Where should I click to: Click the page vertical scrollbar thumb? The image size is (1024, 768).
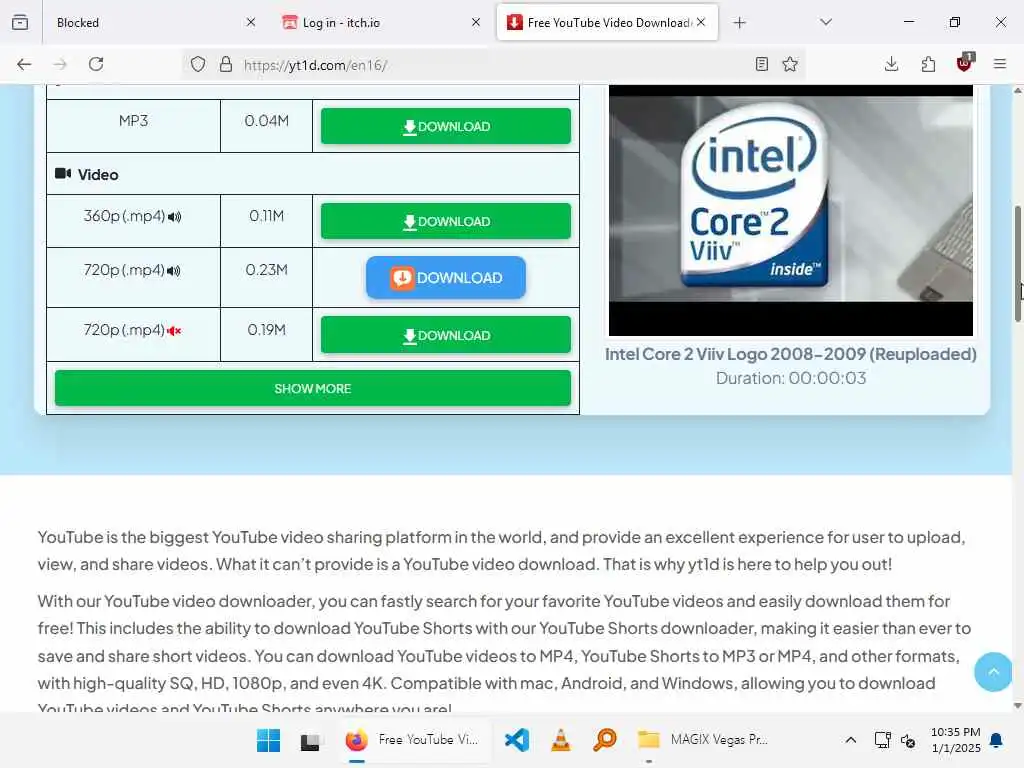1017,263
